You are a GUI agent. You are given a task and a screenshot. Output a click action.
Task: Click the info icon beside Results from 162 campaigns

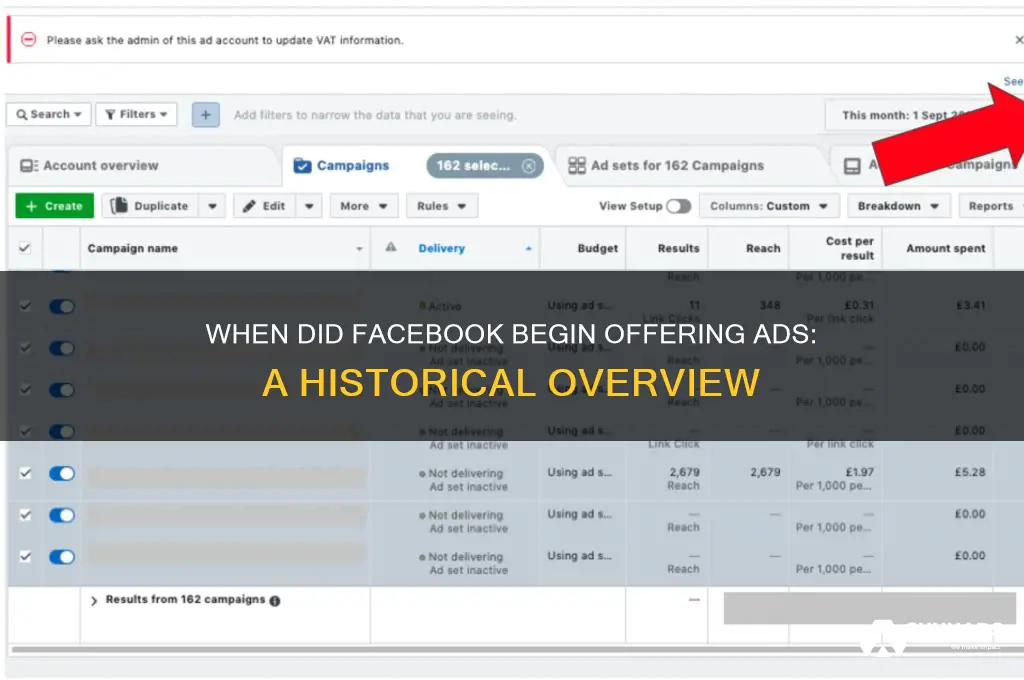[x=275, y=601]
